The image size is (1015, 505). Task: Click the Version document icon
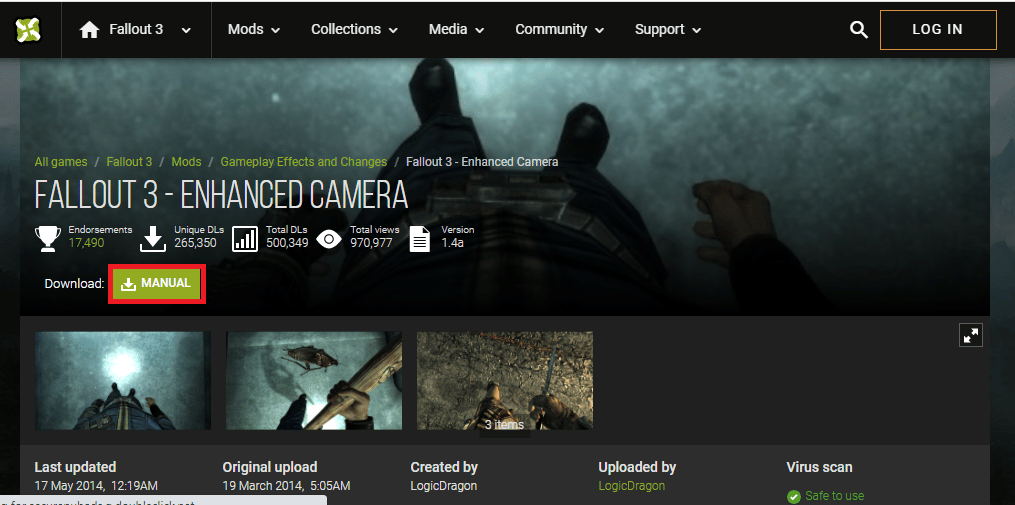pos(420,239)
